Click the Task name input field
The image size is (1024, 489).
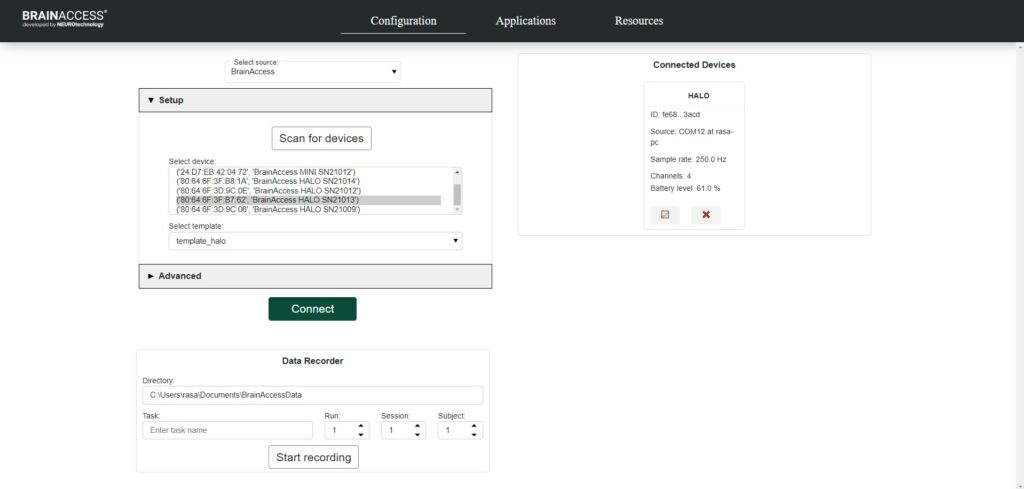click(x=227, y=430)
